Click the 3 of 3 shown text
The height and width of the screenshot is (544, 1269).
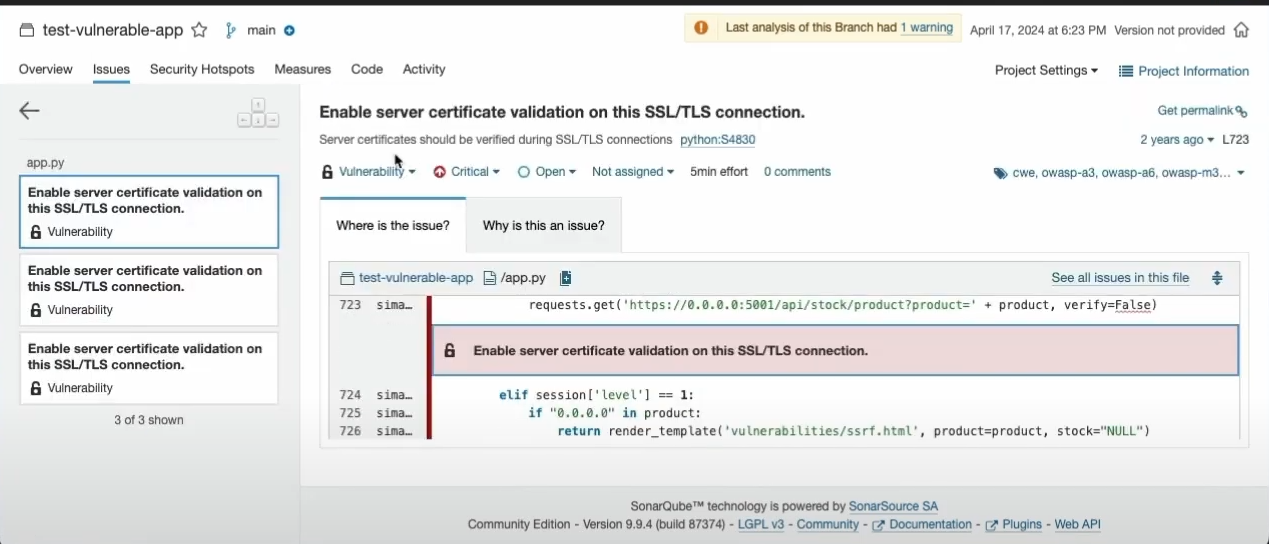coord(149,420)
